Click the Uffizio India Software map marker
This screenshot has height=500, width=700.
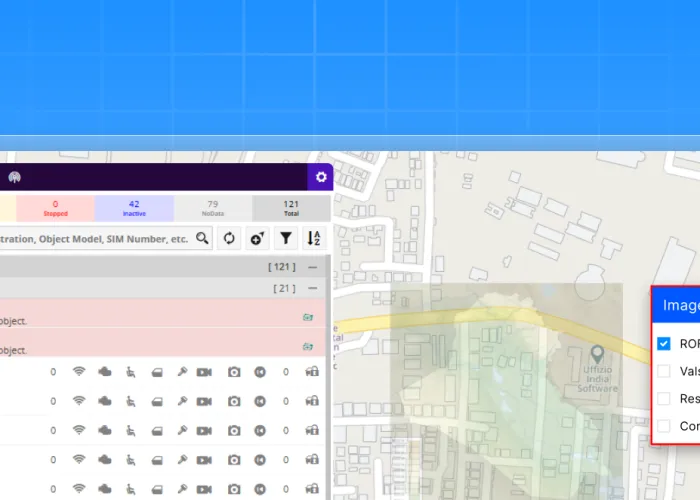(598, 353)
